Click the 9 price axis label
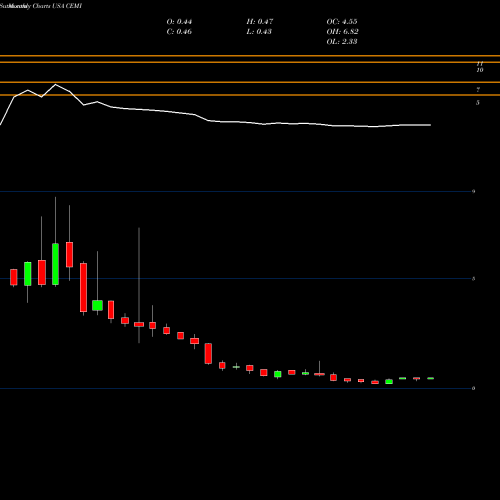This screenshot has height=500, width=500. (473, 191)
